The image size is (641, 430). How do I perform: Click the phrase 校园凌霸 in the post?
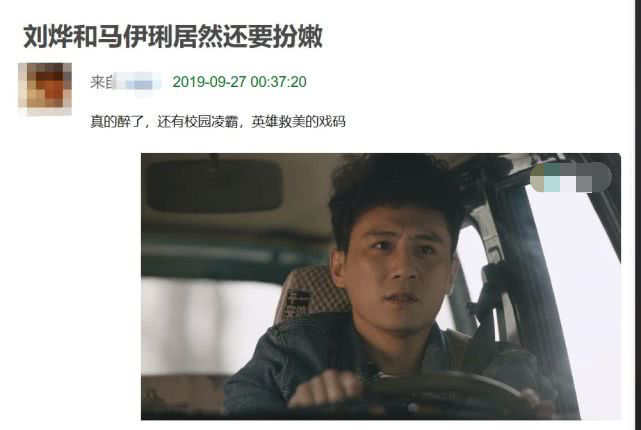click(211, 122)
